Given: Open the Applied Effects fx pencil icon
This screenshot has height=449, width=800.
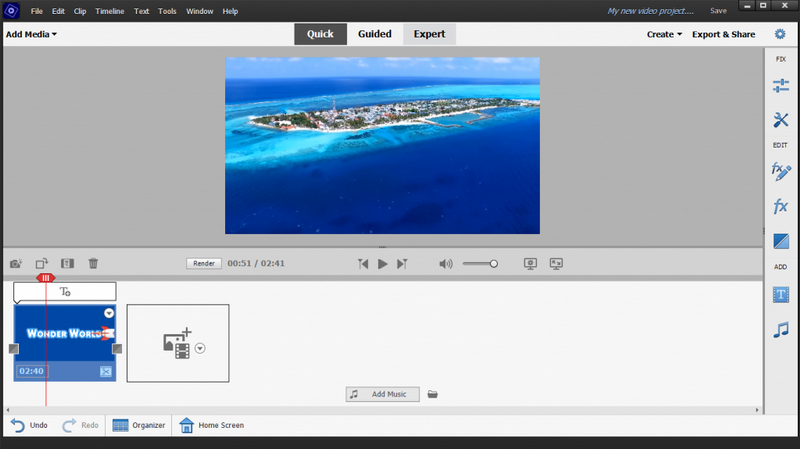Looking at the screenshot, I should 781,171.
